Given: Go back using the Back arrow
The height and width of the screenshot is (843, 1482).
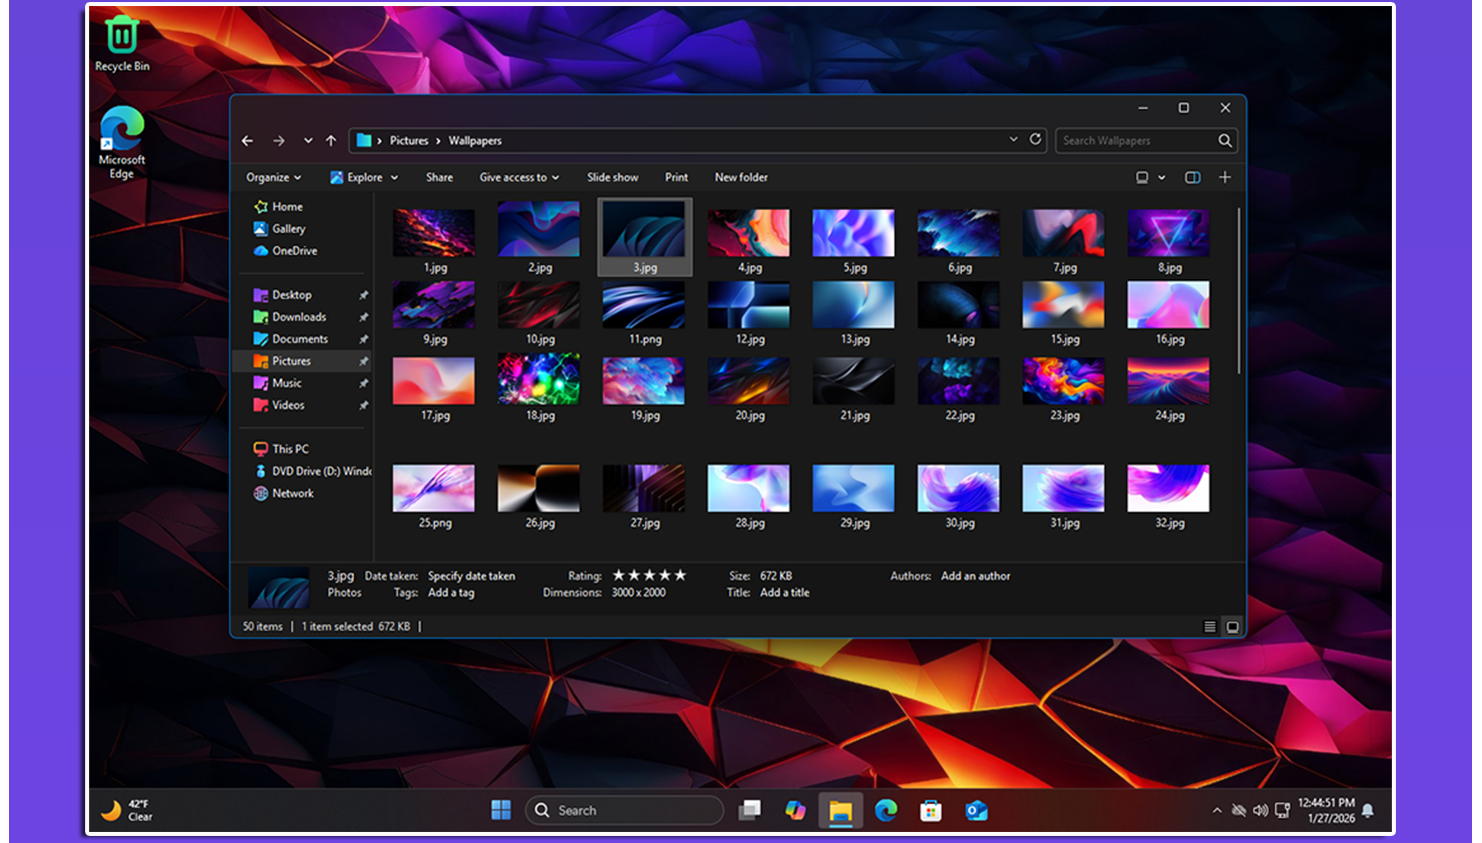Looking at the screenshot, I should pos(248,141).
